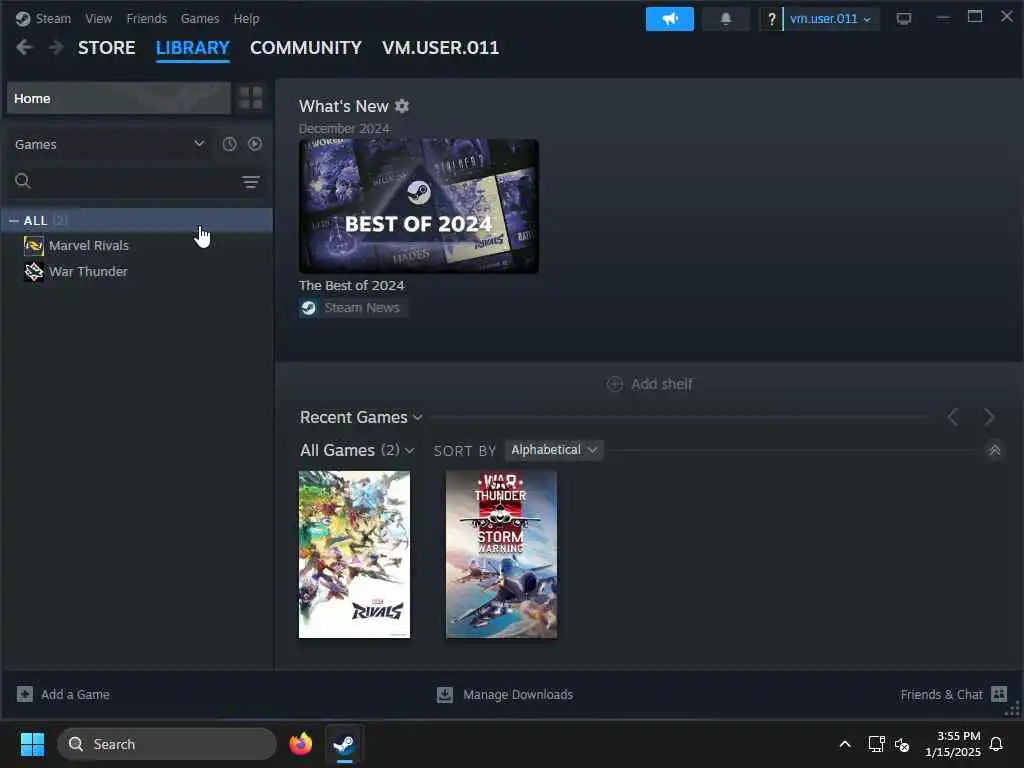Click the War Thunder list icon
Image resolution: width=1024 pixels, height=768 pixels.
(33, 272)
